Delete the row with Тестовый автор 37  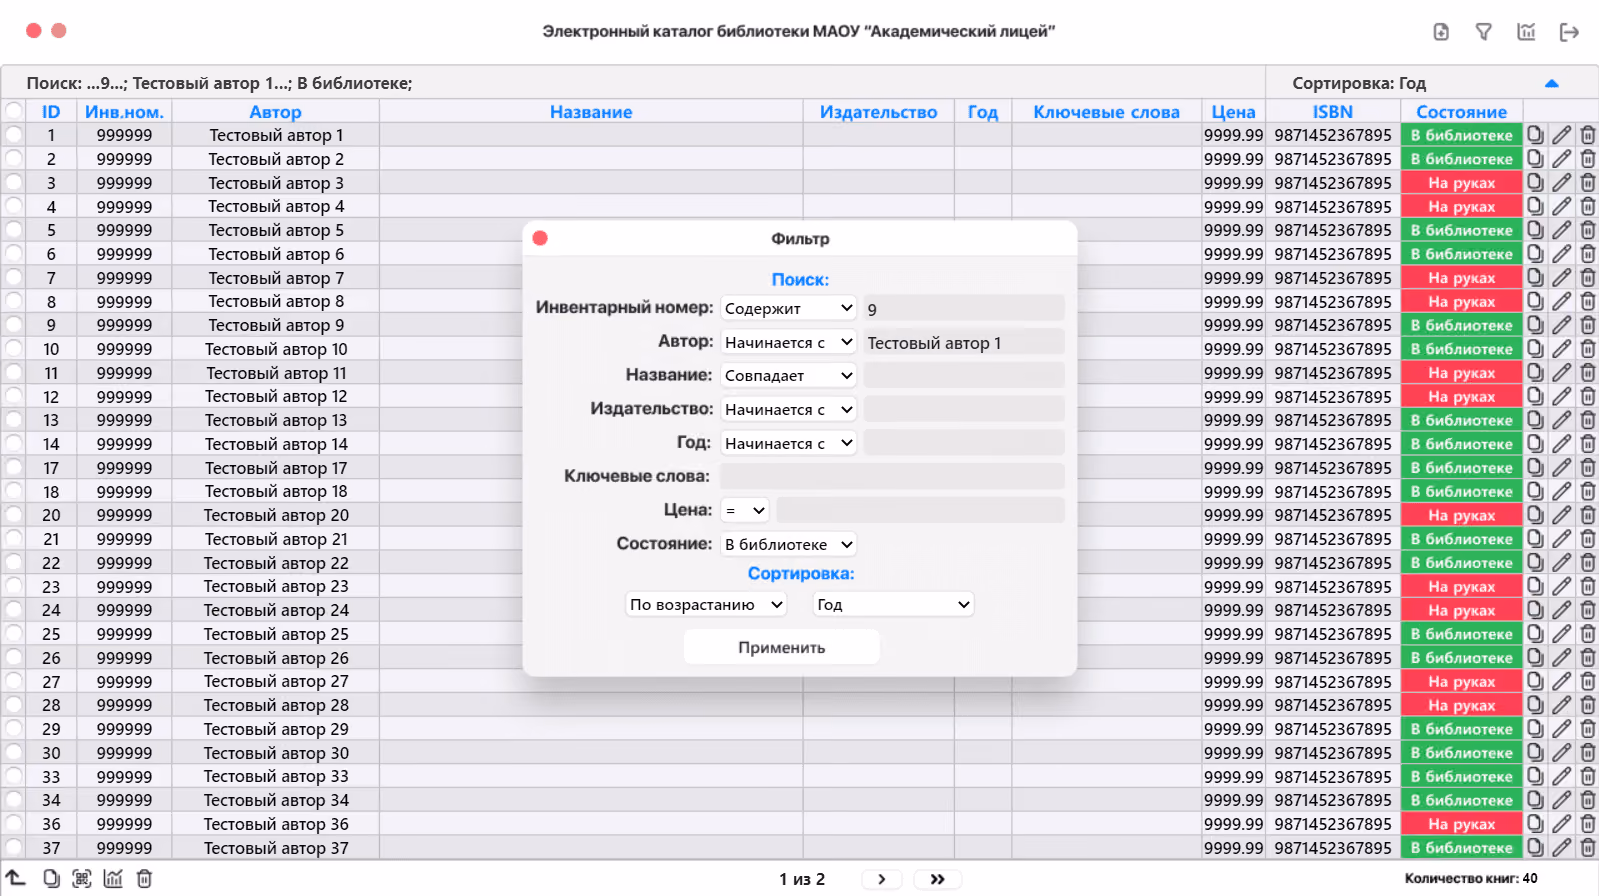click(1587, 847)
